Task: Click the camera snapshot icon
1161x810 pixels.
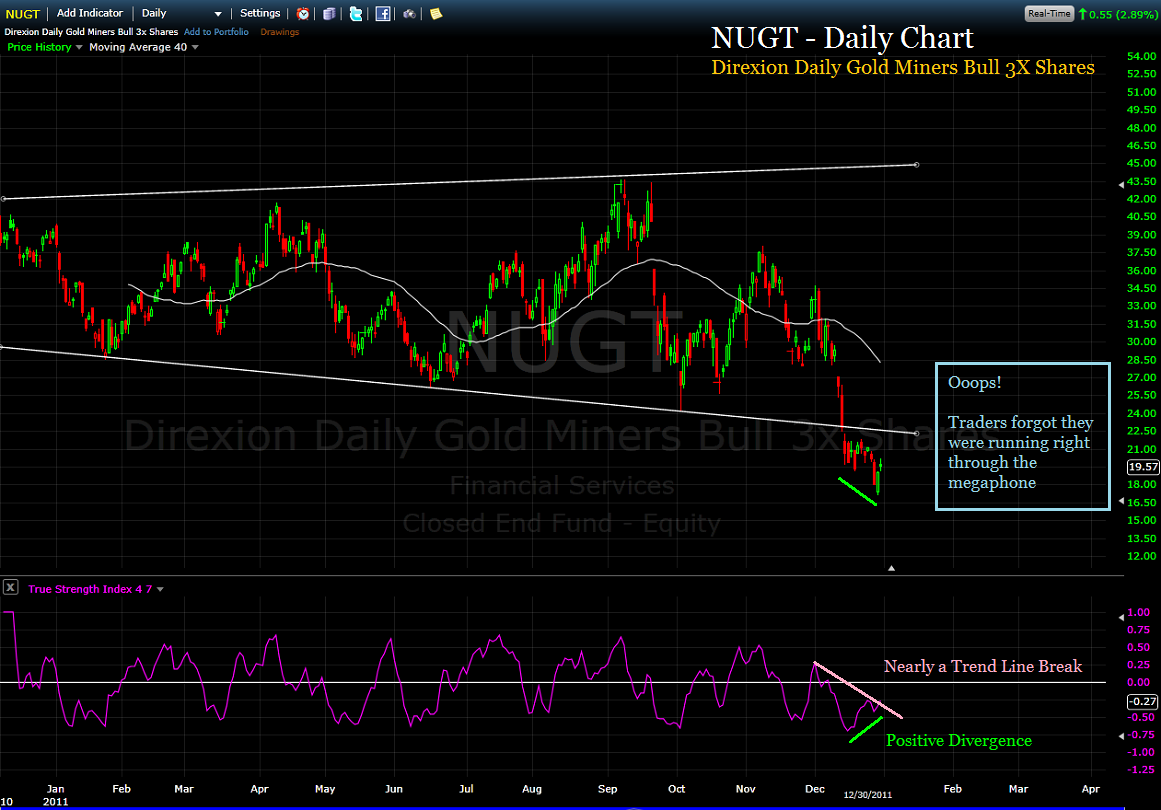Action: [409, 13]
